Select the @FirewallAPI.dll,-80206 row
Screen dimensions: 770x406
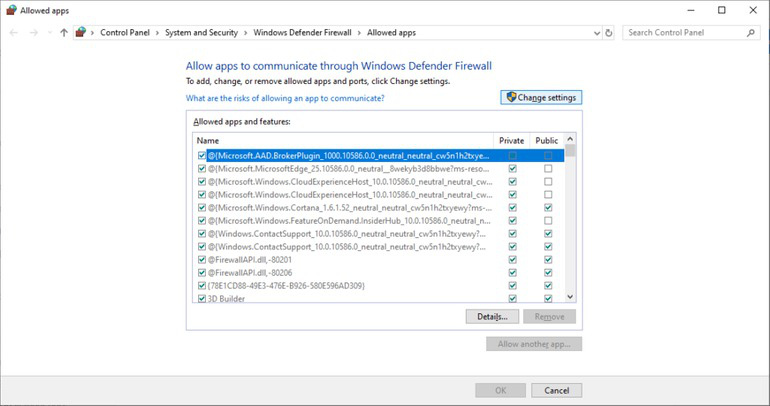pos(379,272)
